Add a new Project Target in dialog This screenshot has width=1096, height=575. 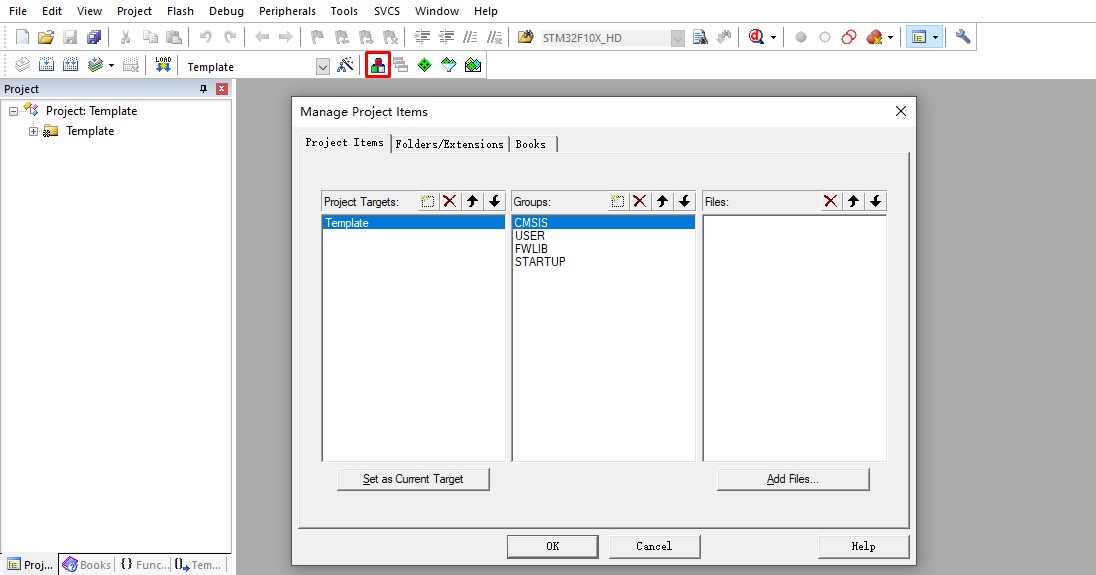coord(427,201)
